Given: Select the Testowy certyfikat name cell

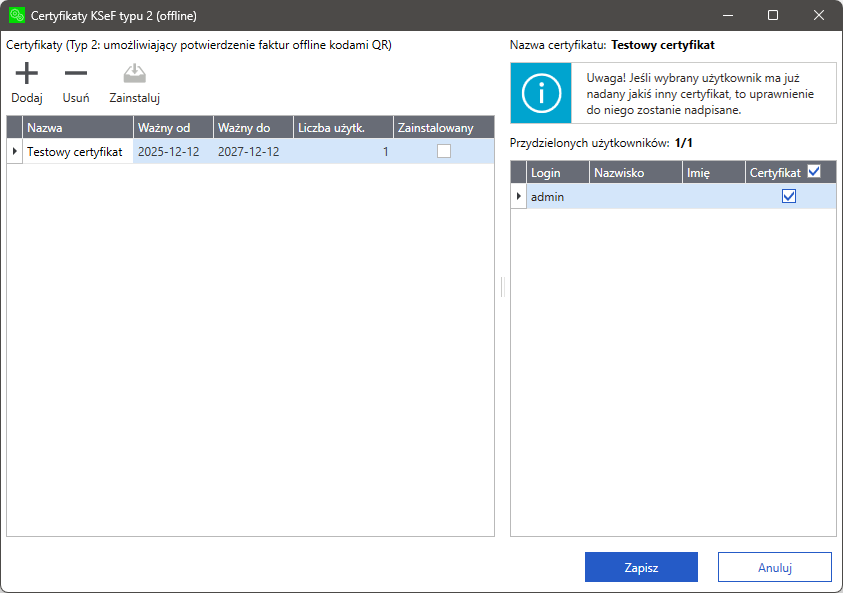Looking at the screenshot, I should tap(75, 152).
